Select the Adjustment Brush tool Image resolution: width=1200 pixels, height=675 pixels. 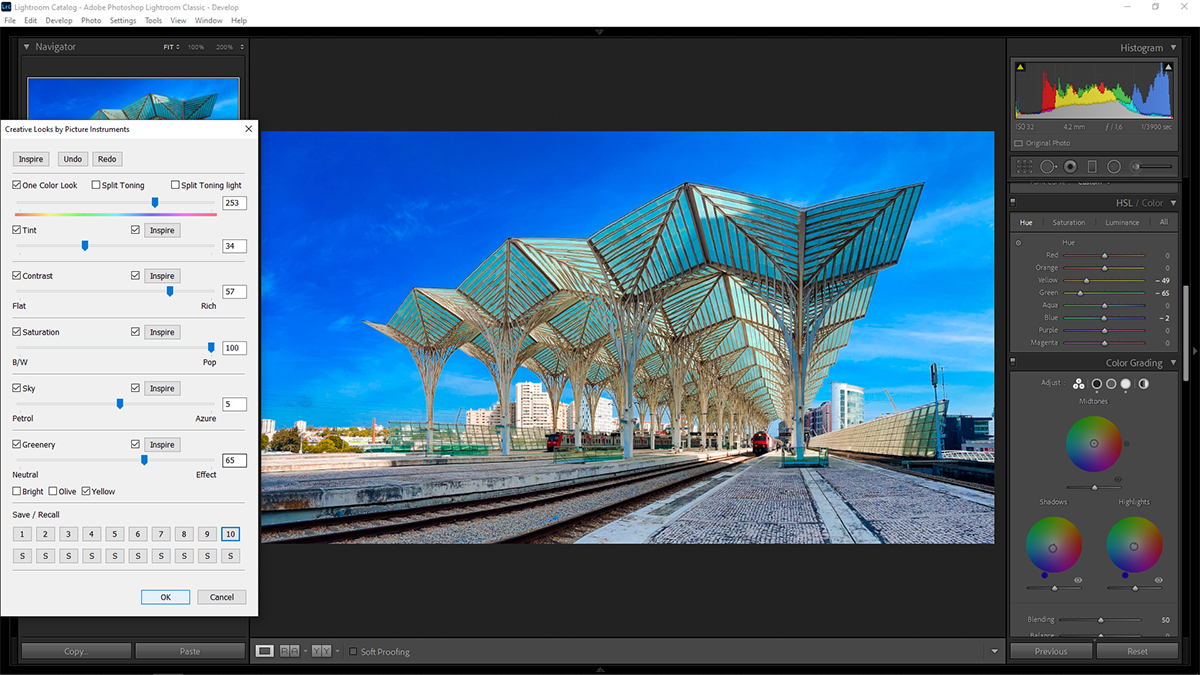coord(1135,166)
